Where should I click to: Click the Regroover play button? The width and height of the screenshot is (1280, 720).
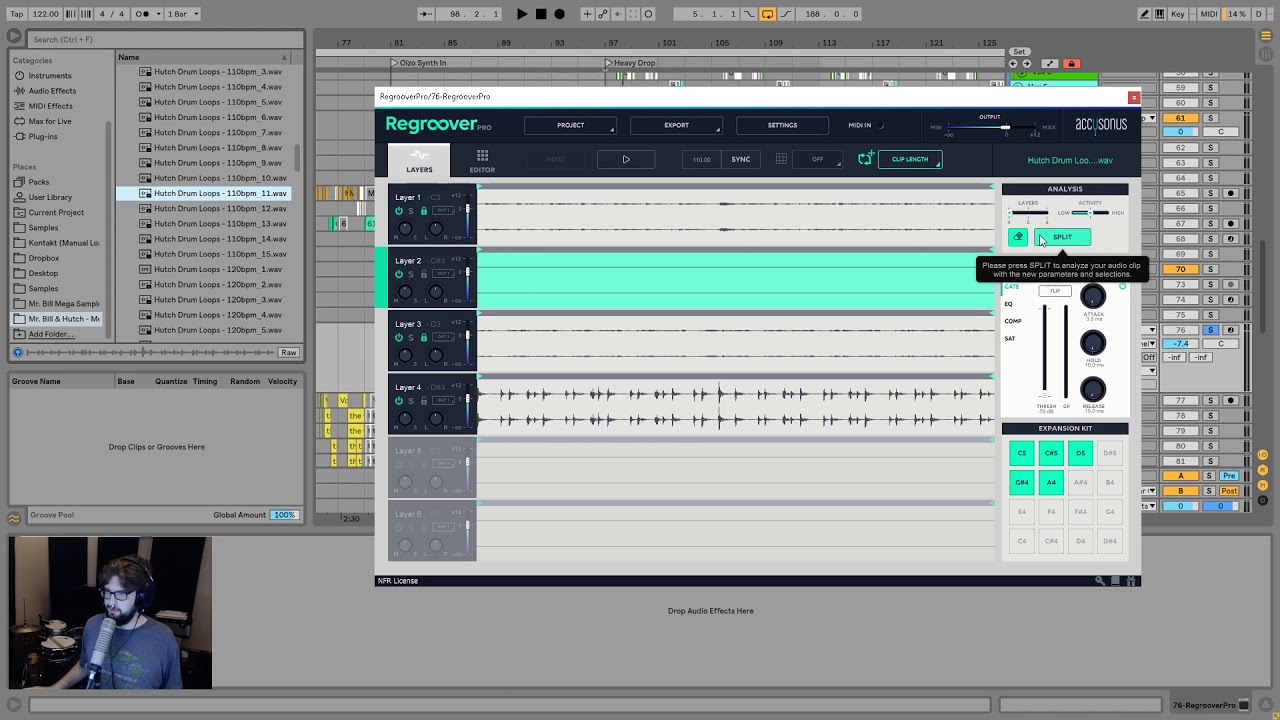tap(626, 159)
